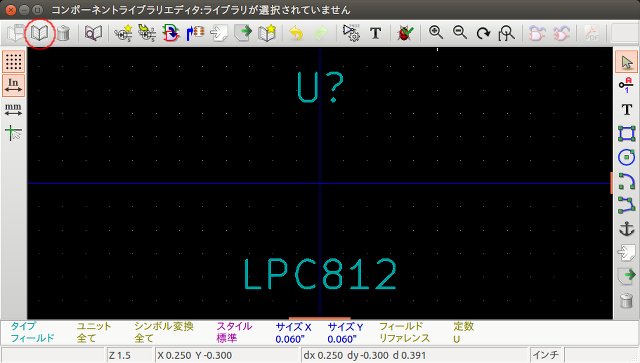Switch units to inches
This screenshot has height=363, width=640.
(x=13, y=85)
